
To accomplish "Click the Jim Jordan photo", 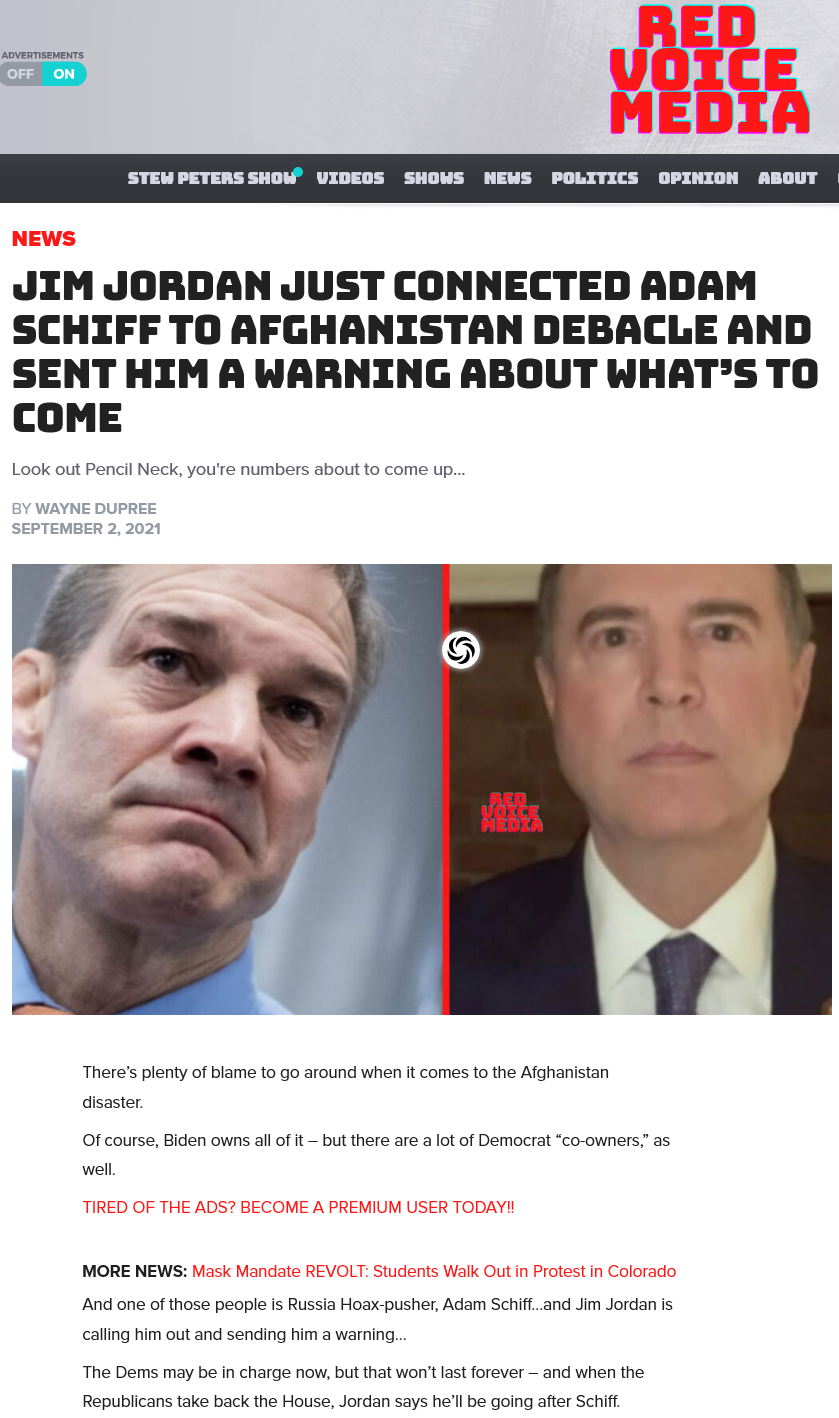I will 228,789.
